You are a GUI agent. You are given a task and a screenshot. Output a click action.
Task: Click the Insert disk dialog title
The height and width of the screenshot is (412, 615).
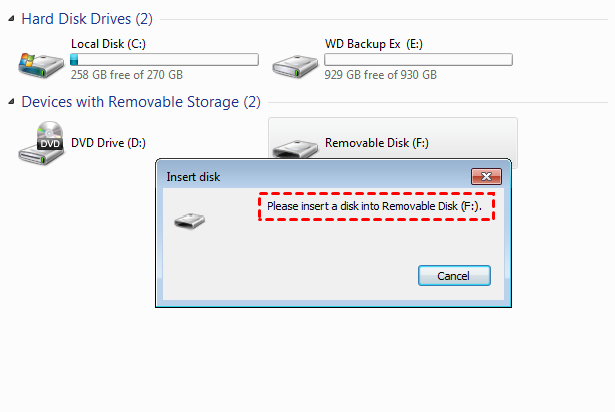tap(193, 177)
